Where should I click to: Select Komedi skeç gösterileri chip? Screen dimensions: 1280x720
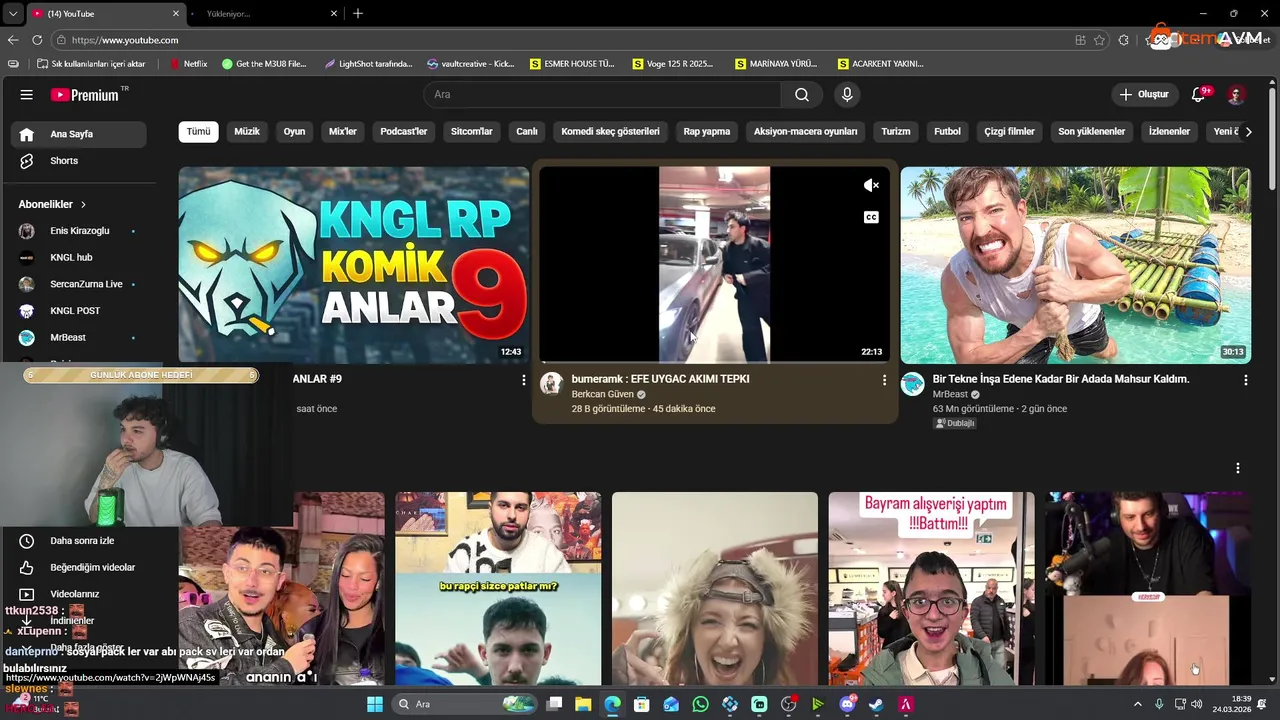click(x=610, y=132)
